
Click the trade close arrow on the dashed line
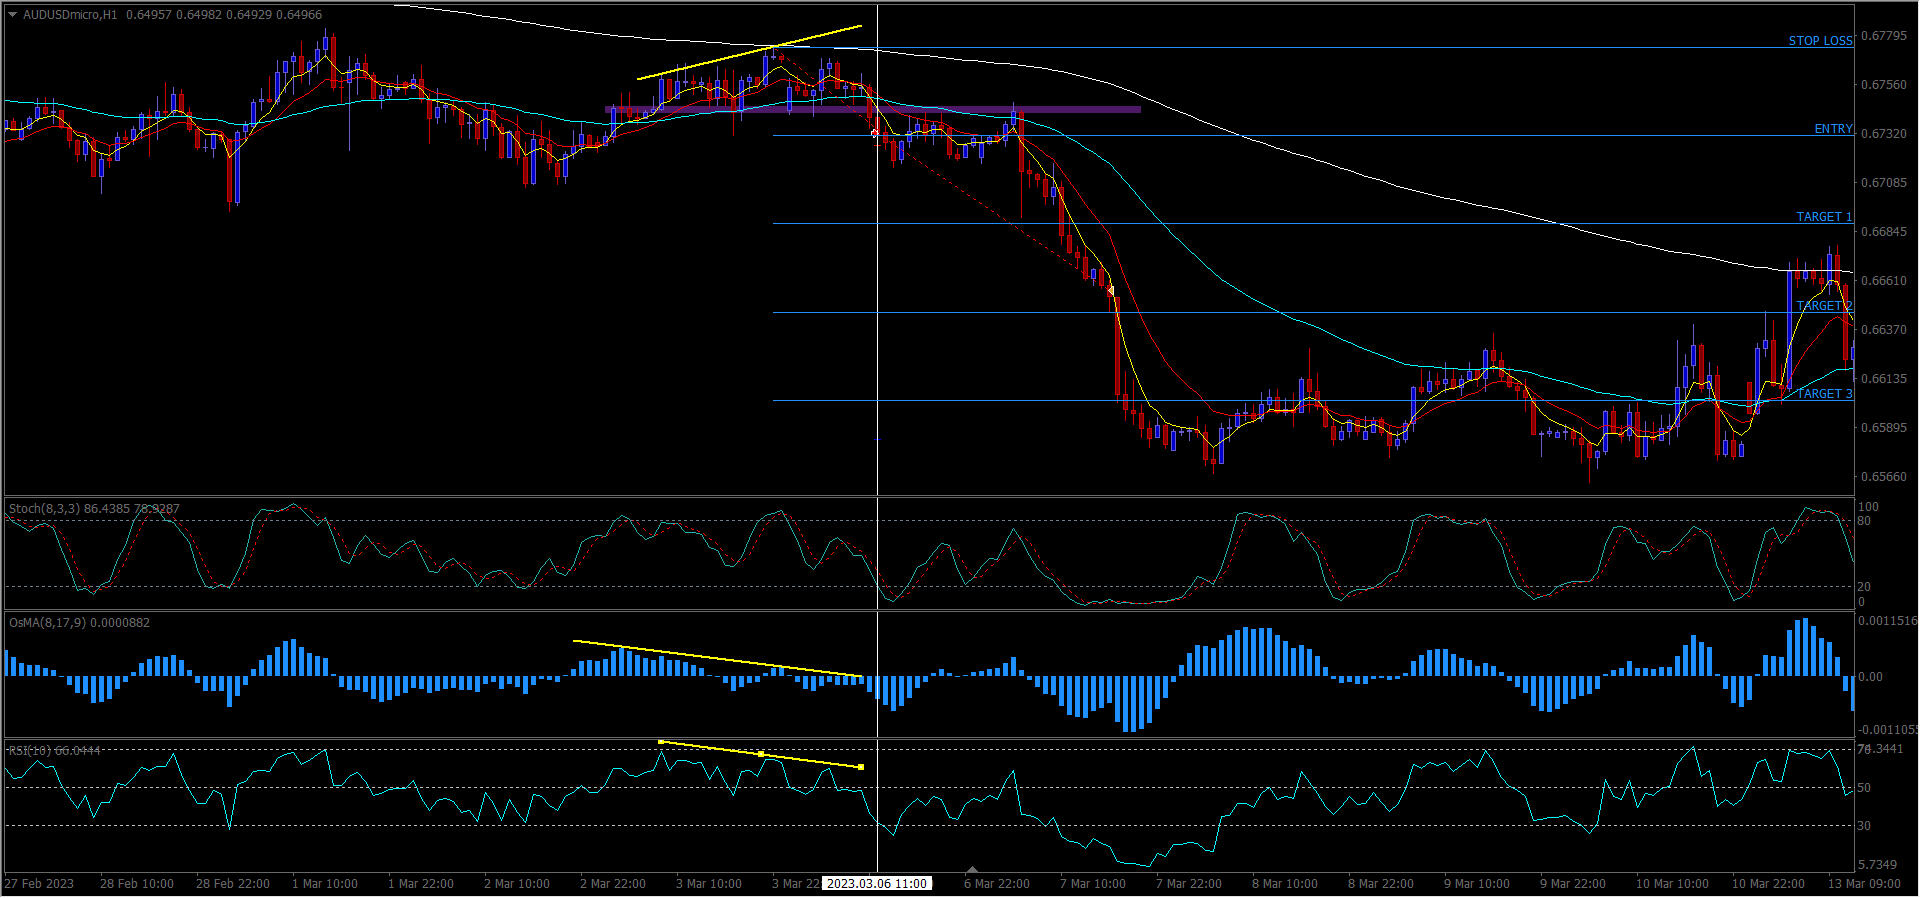pyautogui.click(x=1110, y=290)
